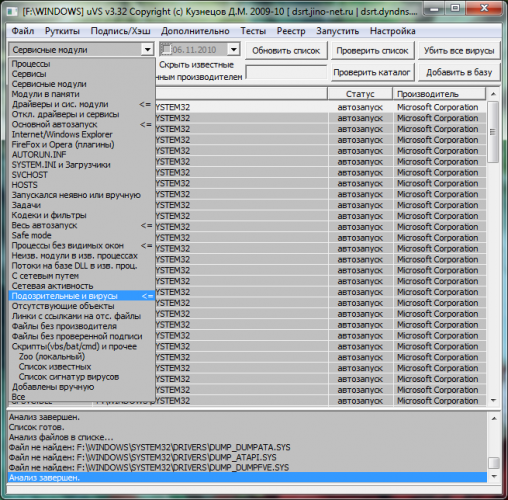The width and height of the screenshot is (508, 500).
Task: Choose SYSTEM.INI и Загрузчики entry
Action: pyautogui.click(x=82, y=165)
